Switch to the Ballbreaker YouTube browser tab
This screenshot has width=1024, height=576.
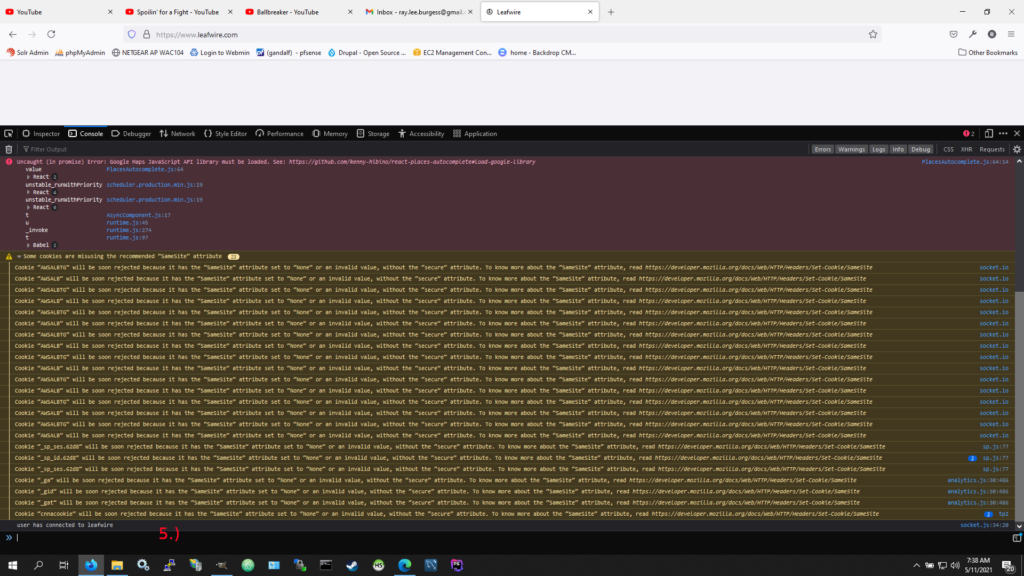298,12
